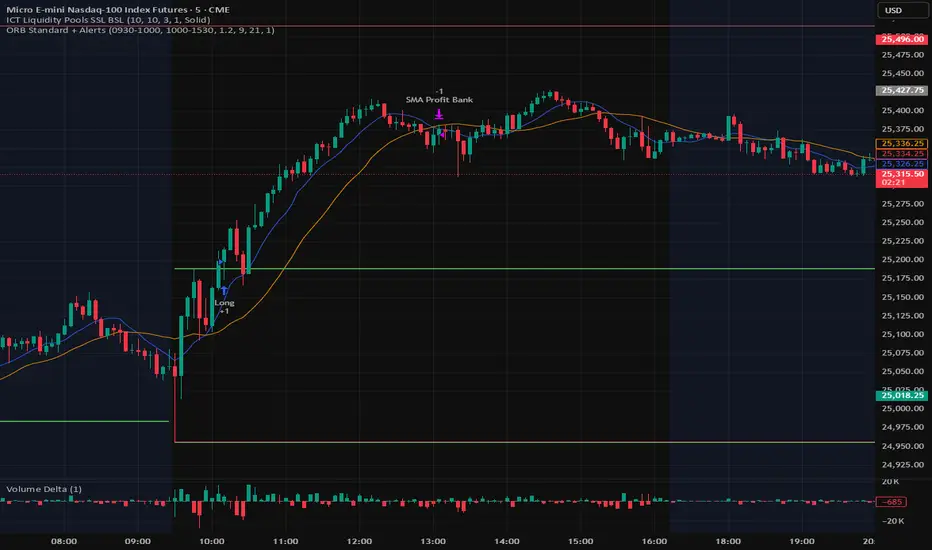This screenshot has width=932, height=550.
Task: Click the 25,100.00 price scale tick
Action: tap(902, 334)
